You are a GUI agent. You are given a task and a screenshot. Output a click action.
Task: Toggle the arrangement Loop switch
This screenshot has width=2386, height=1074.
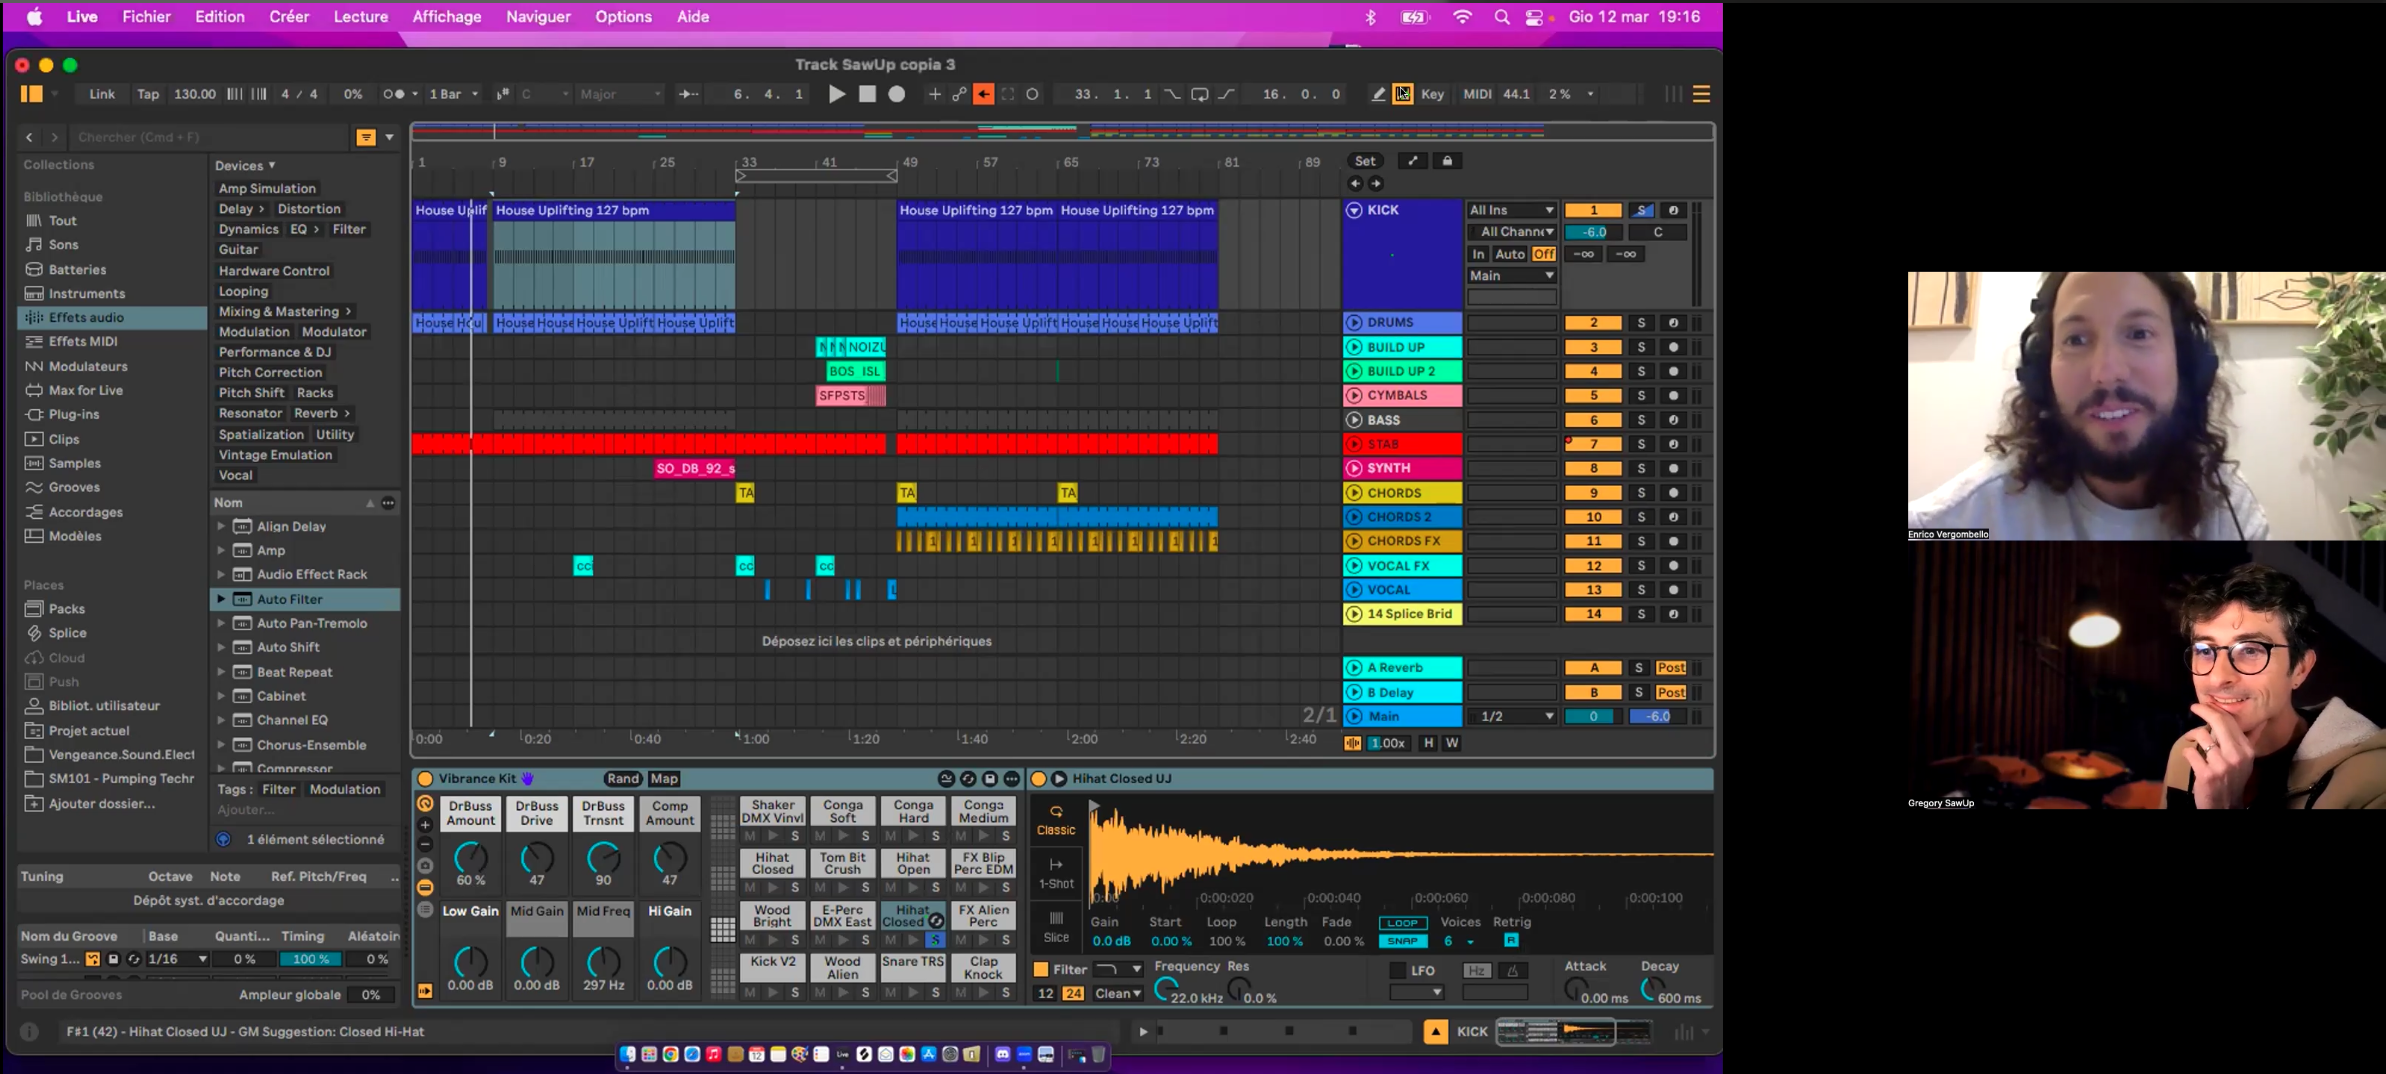pos(1199,94)
